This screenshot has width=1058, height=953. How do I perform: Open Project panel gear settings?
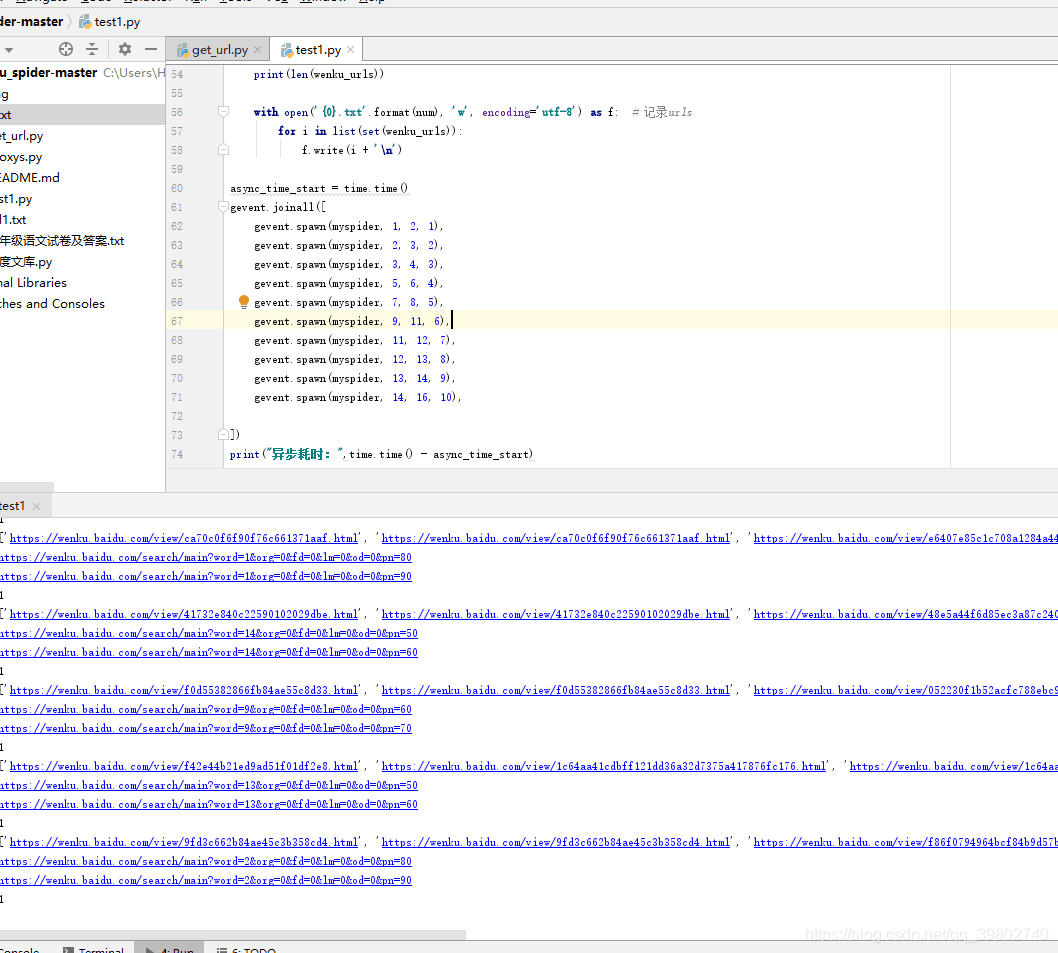[x=125, y=49]
